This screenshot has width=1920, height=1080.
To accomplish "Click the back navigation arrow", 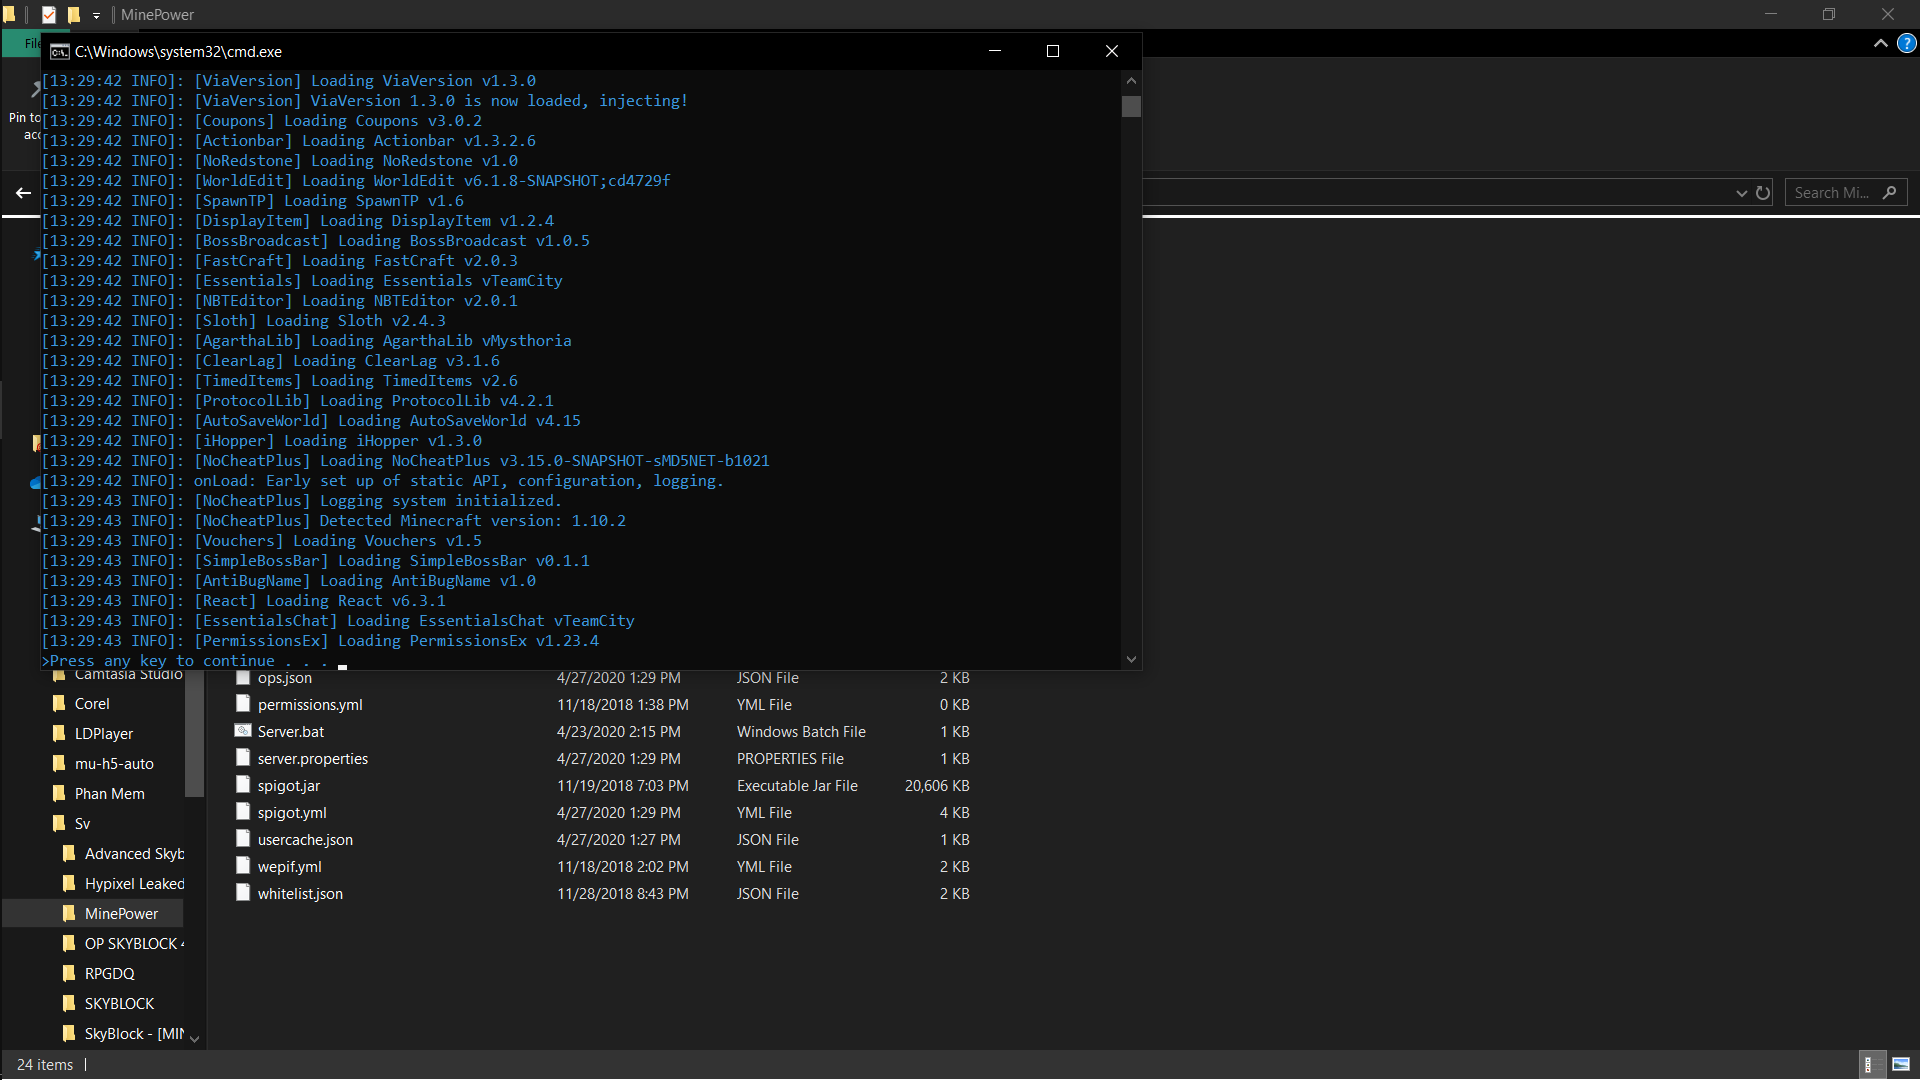I will (x=23, y=192).
